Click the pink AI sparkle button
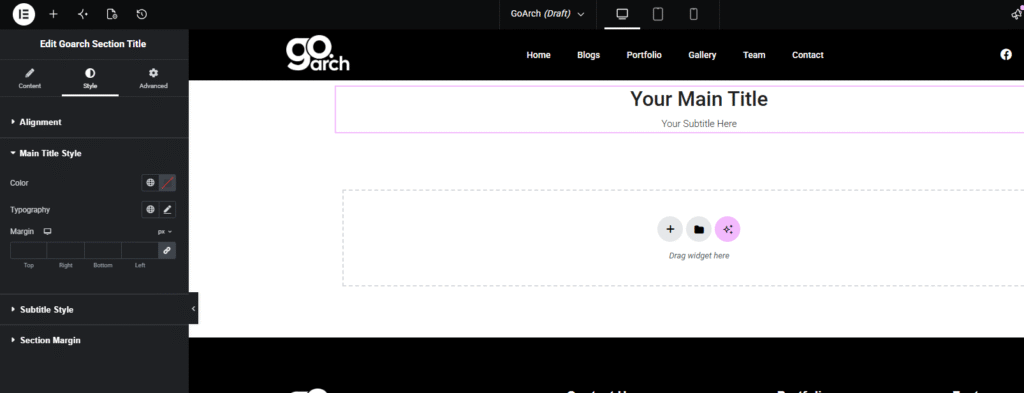This screenshot has width=1024, height=393. click(x=728, y=229)
